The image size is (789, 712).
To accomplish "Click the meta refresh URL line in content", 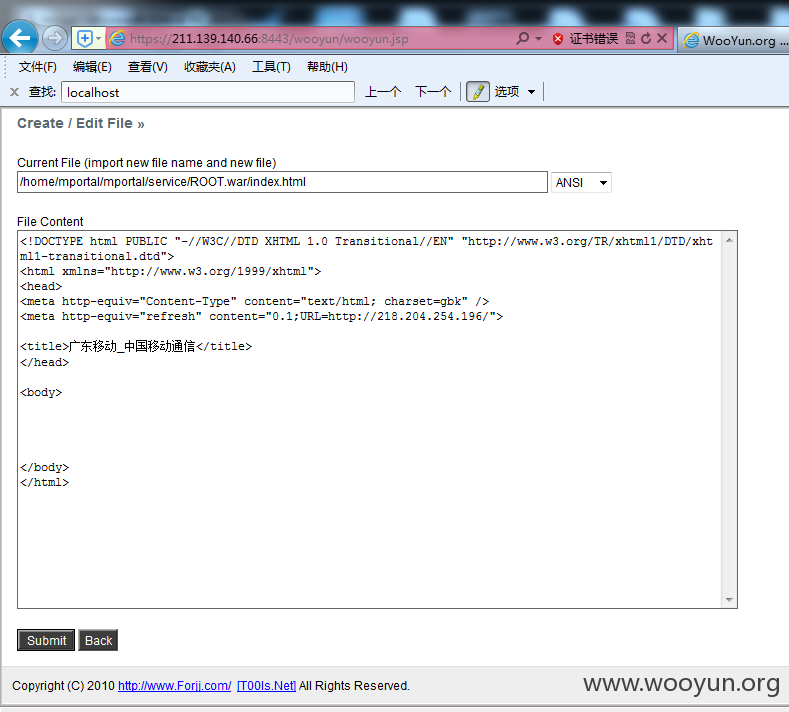I will [x=262, y=317].
